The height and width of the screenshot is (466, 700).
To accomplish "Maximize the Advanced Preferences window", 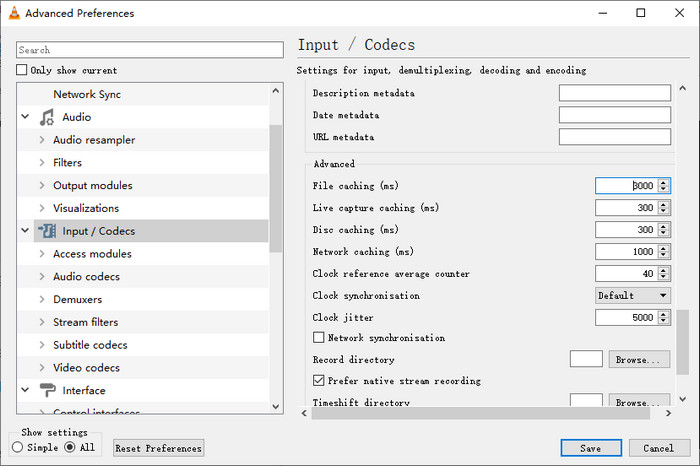I will [641, 13].
